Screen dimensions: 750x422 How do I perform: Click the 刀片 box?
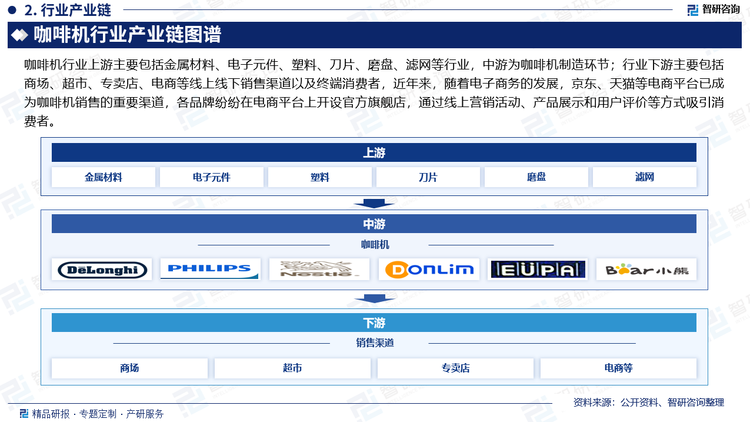[428, 177]
